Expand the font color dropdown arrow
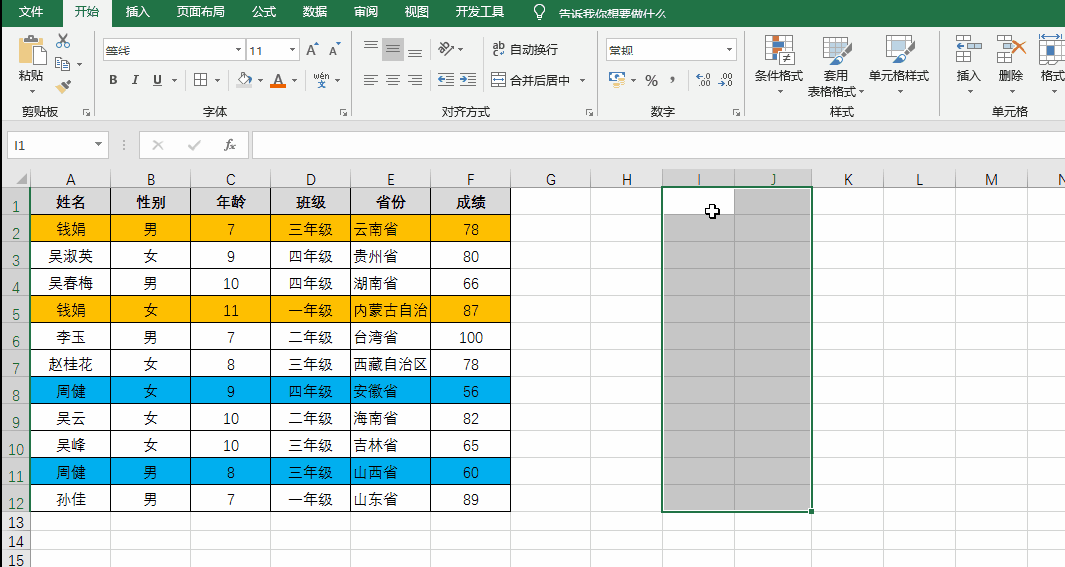 [294, 80]
